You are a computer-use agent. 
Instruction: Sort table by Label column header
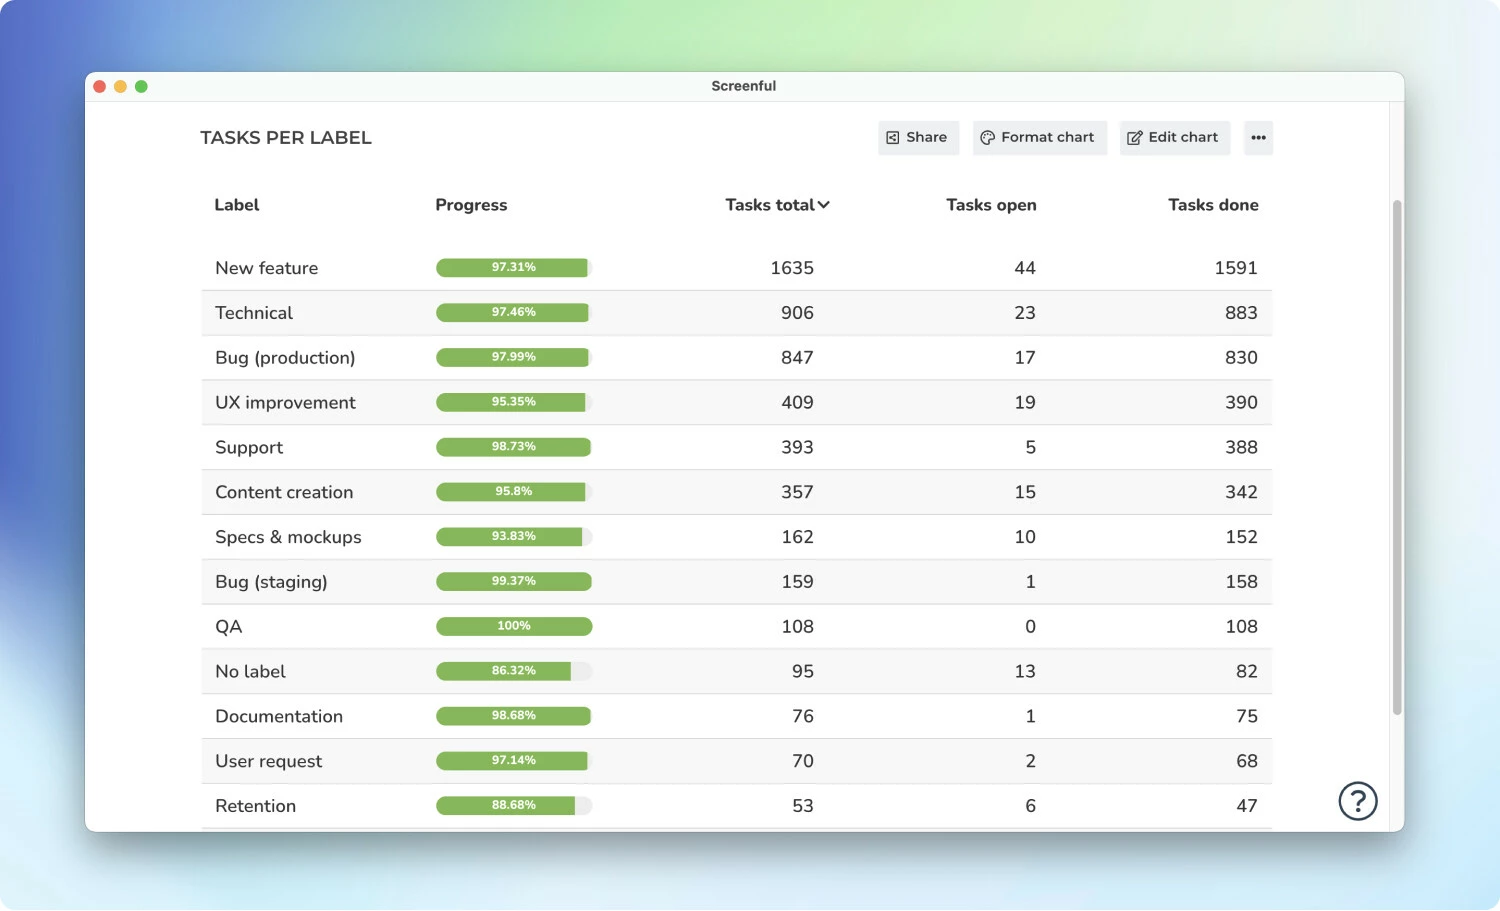(x=237, y=205)
